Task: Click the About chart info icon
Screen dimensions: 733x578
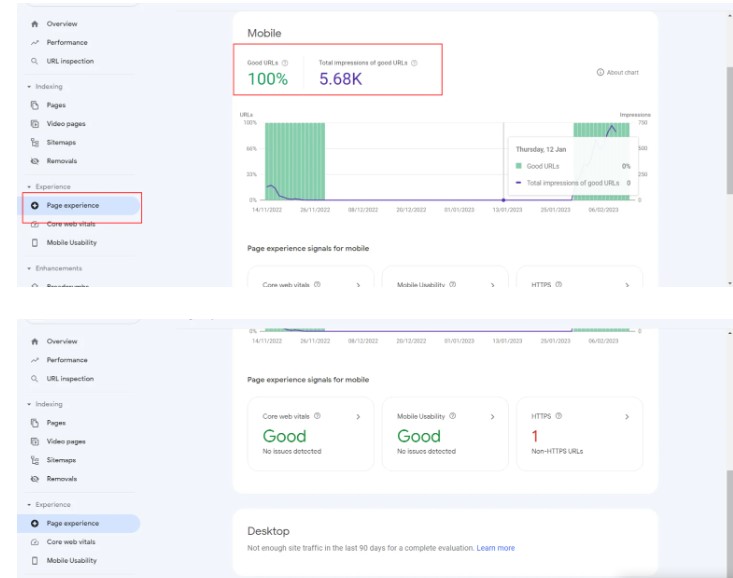Action: (x=600, y=72)
